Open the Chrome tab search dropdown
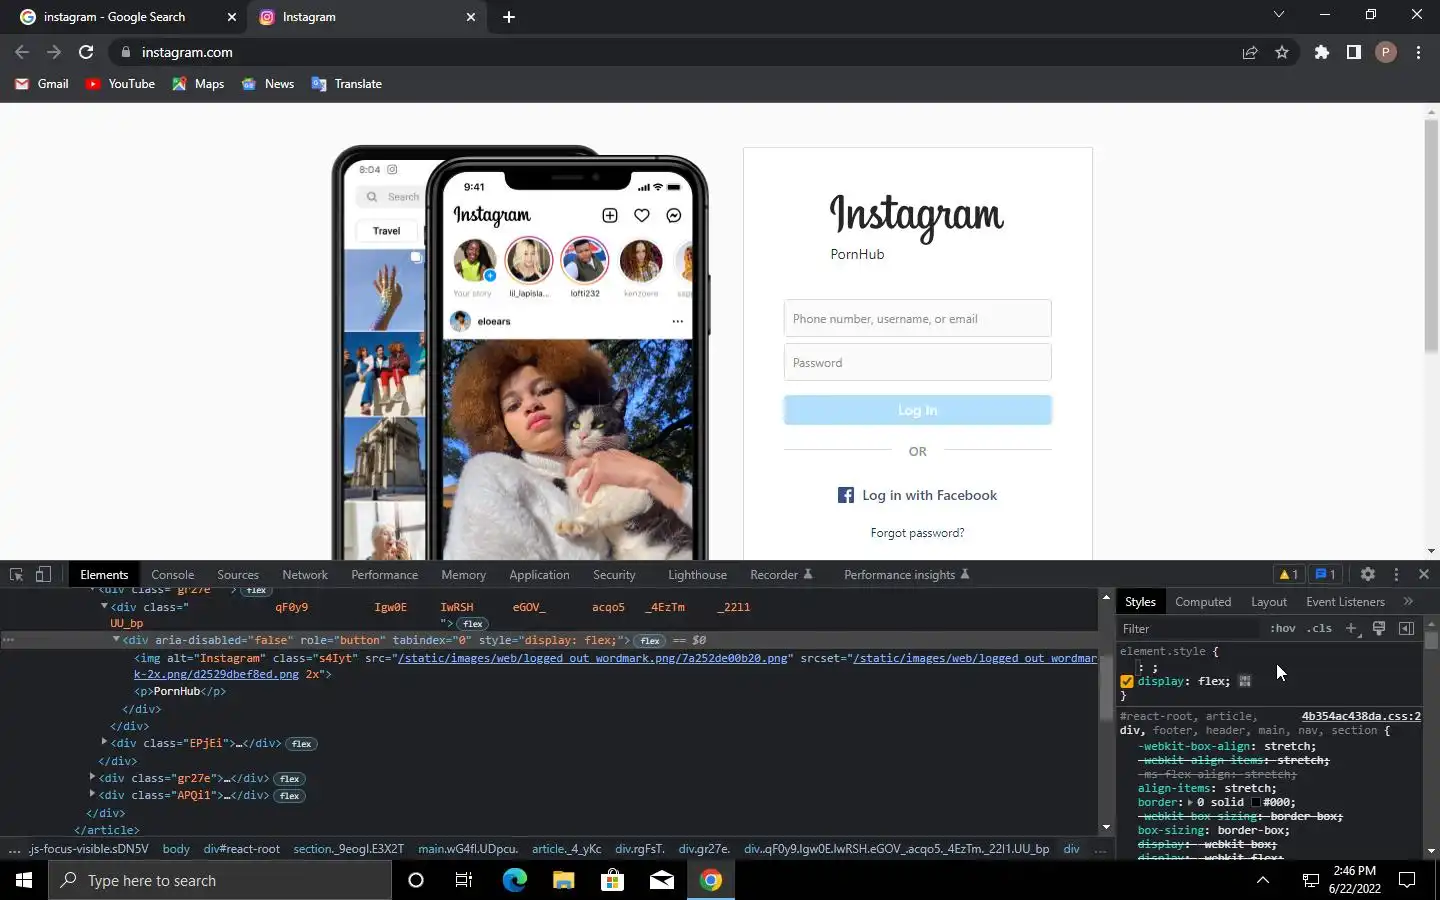 (1278, 14)
